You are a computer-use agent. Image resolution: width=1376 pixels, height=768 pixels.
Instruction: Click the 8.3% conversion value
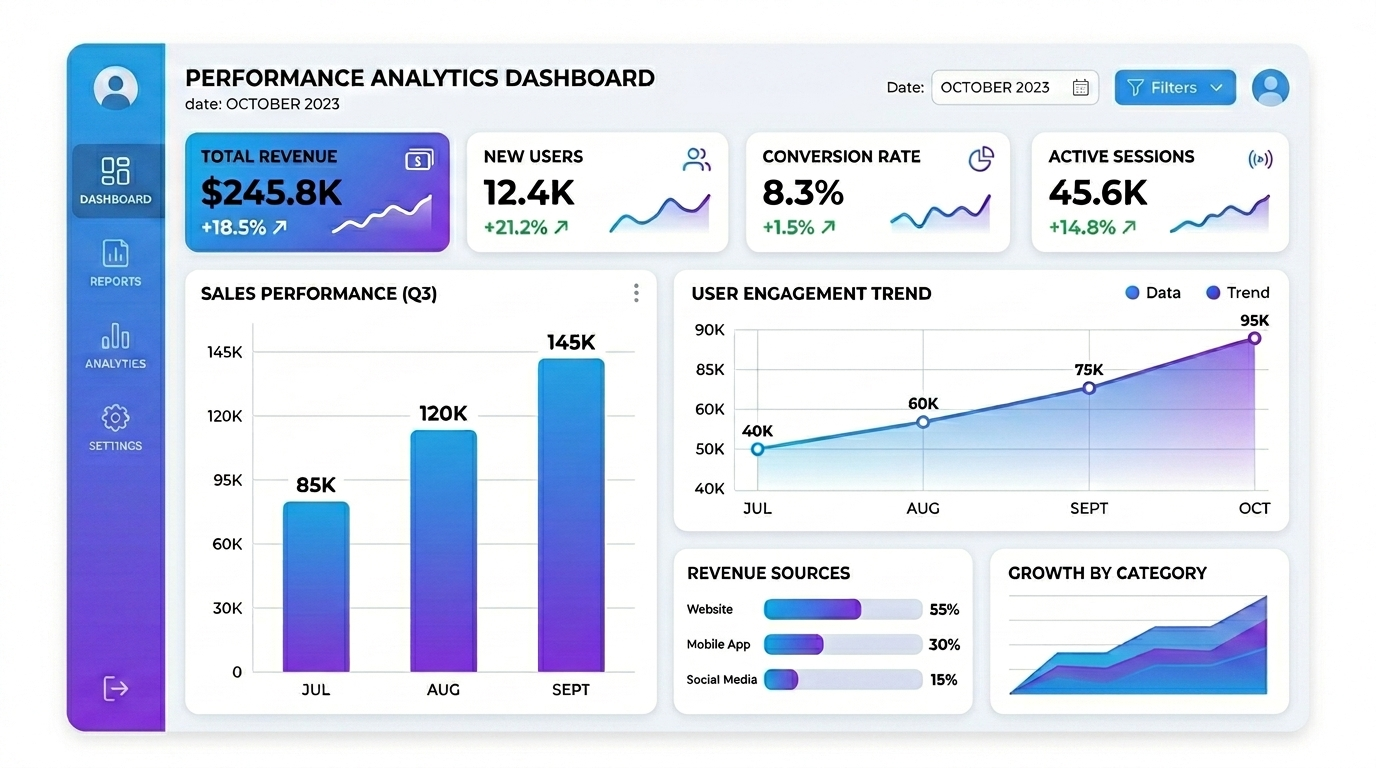pos(803,192)
